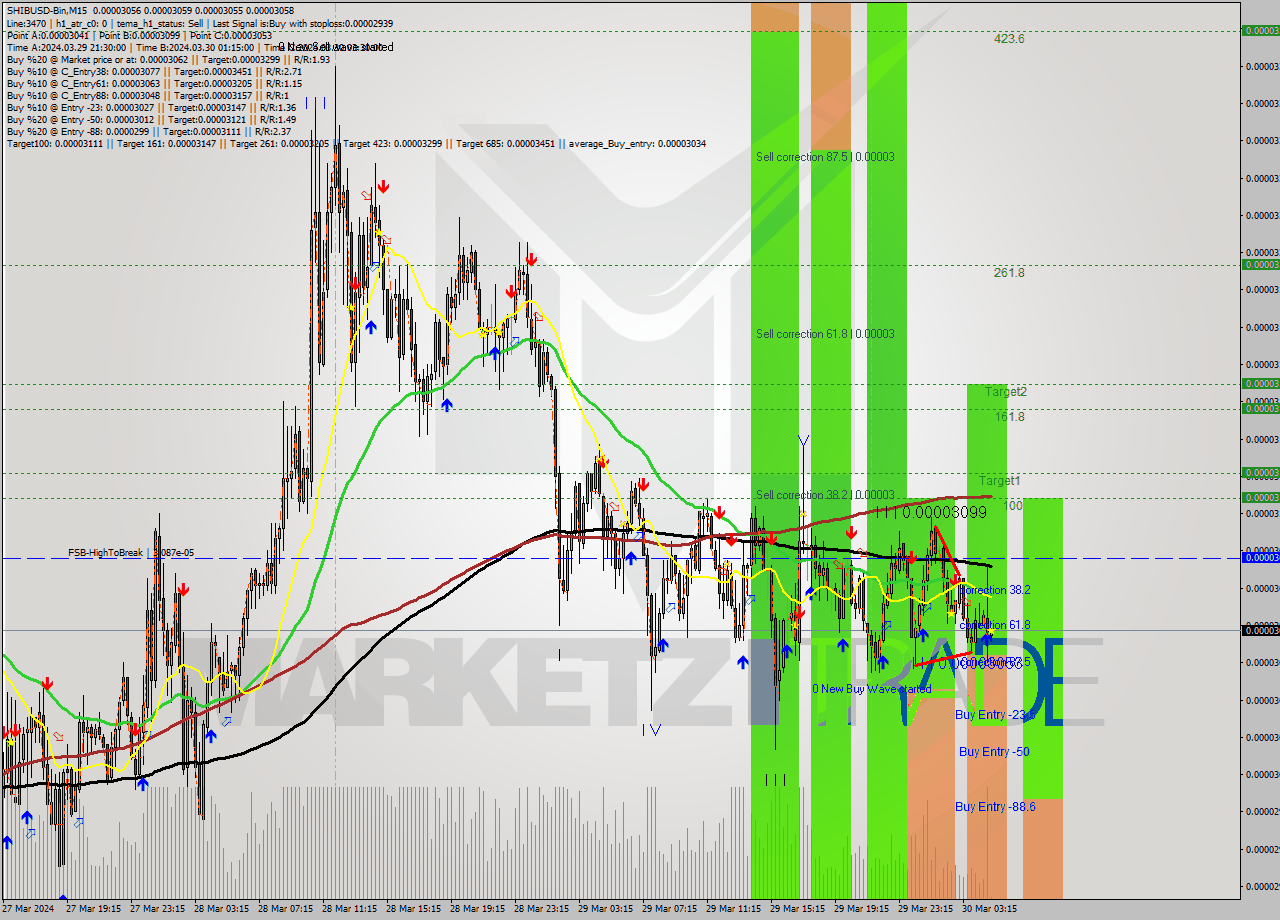Screen dimensions: 1280x920
Task: Click the 'Line:3470 | h1_atr_c0: 0' info line
Action: coord(200,23)
